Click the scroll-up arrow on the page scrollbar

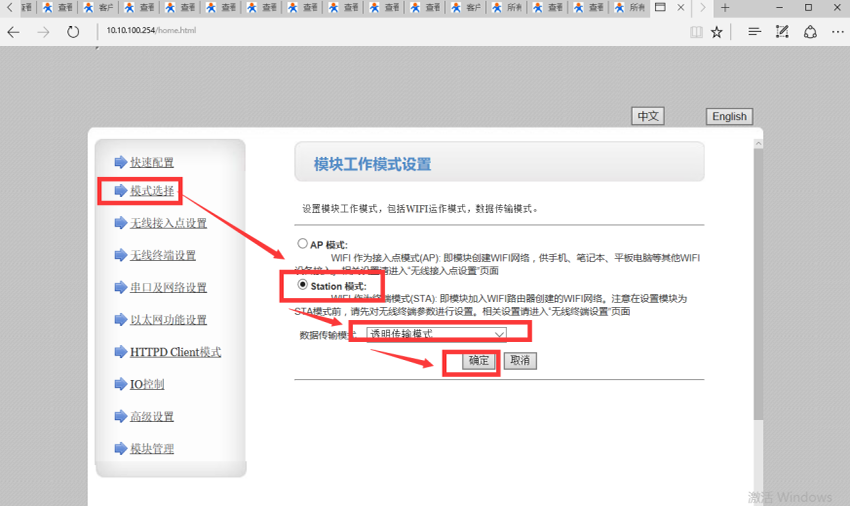point(758,144)
